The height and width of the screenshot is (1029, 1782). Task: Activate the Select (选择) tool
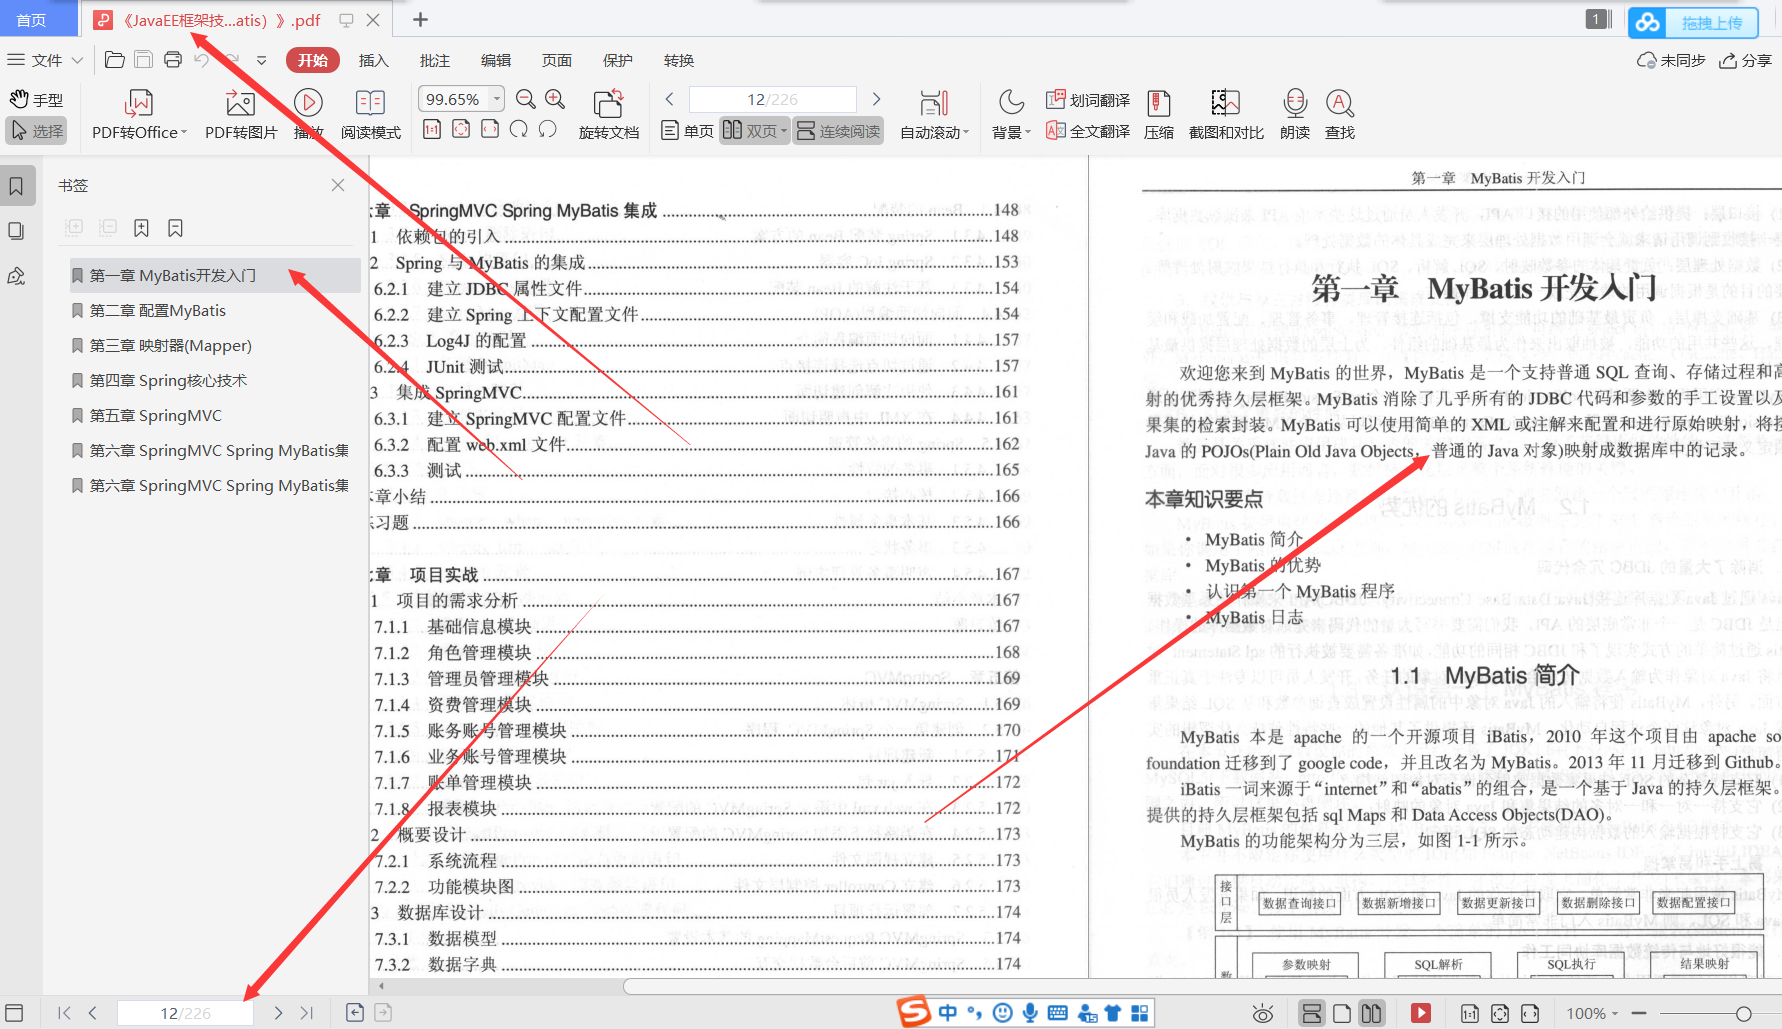click(x=37, y=131)
